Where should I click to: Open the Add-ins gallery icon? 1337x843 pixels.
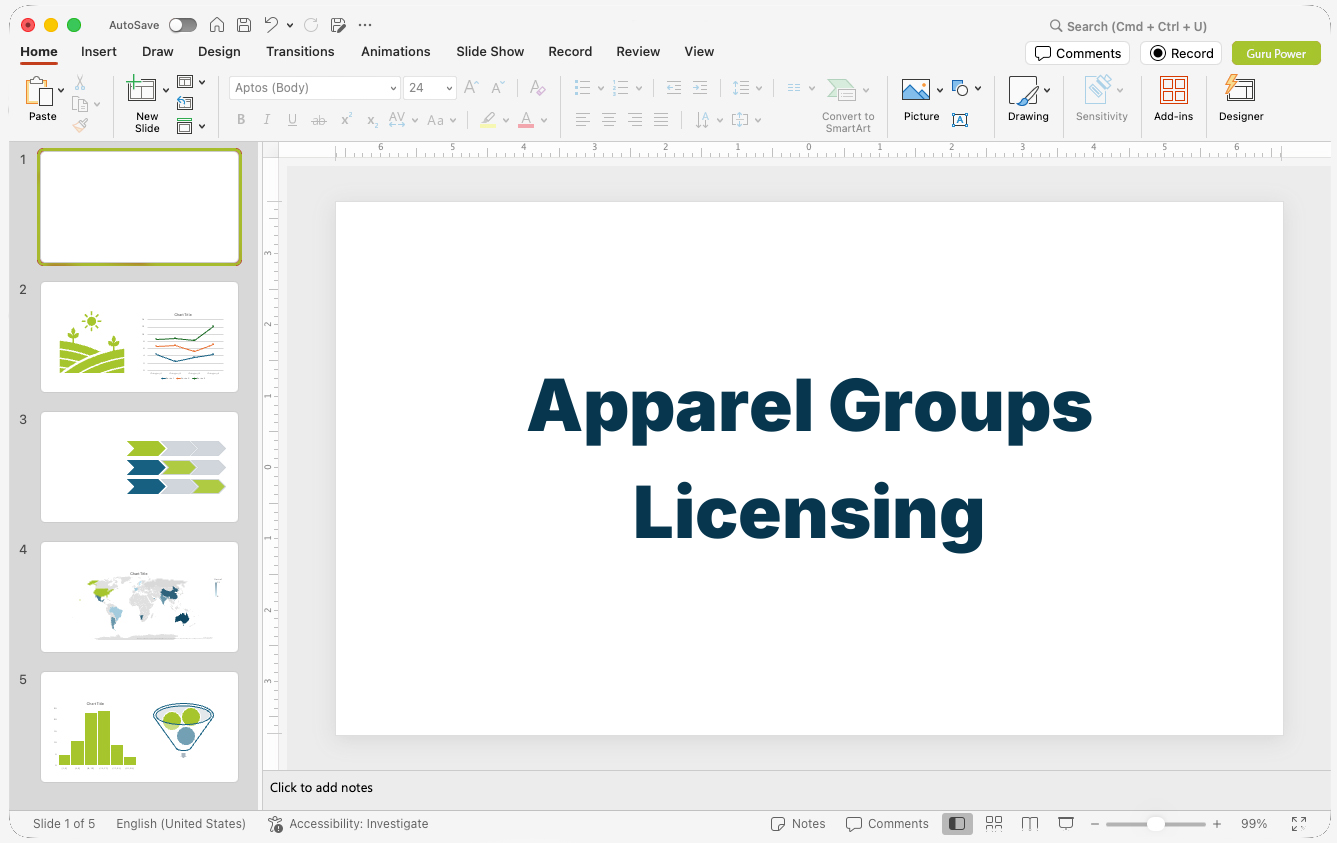pos(1174,90)
